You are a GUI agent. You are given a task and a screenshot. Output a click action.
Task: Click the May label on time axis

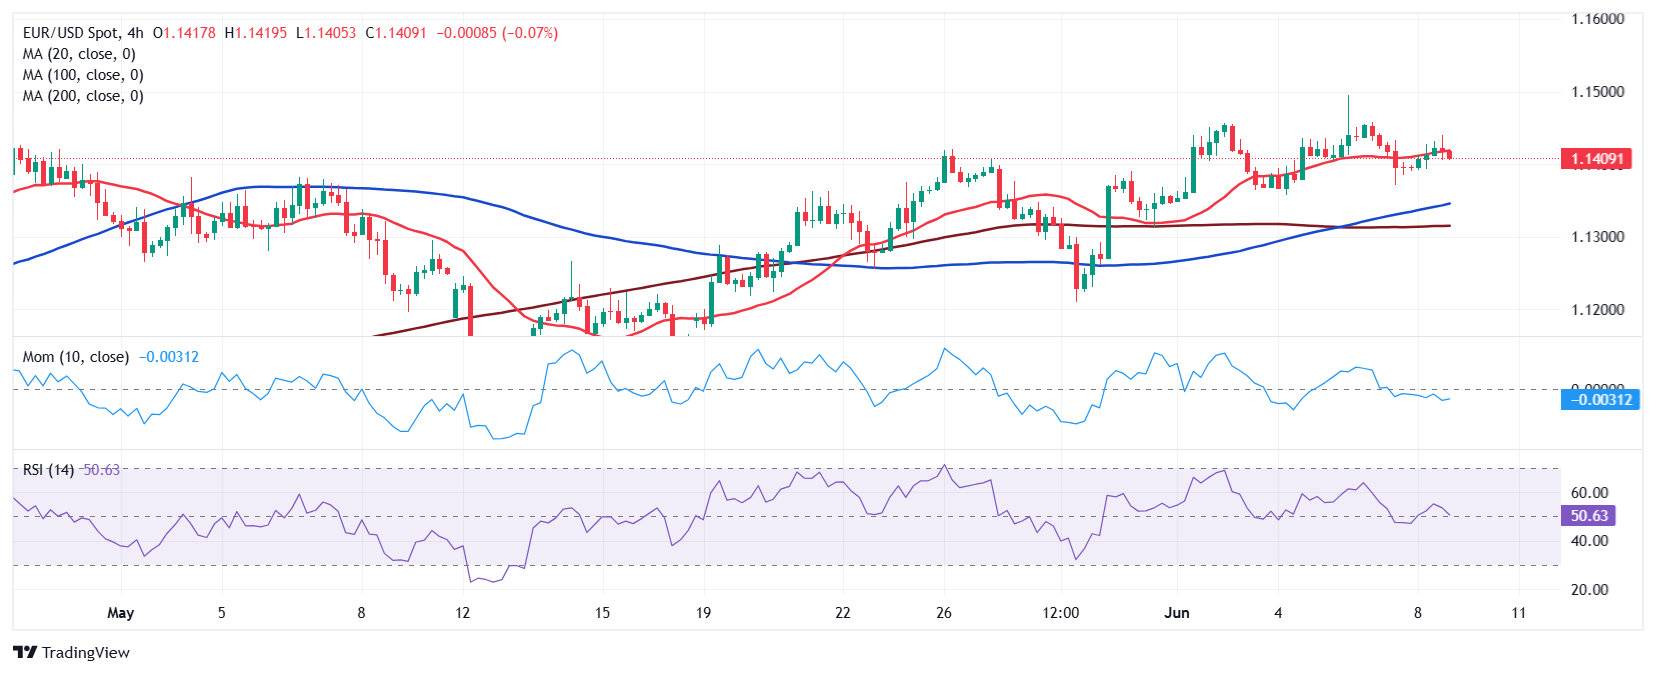coord(120,613)
